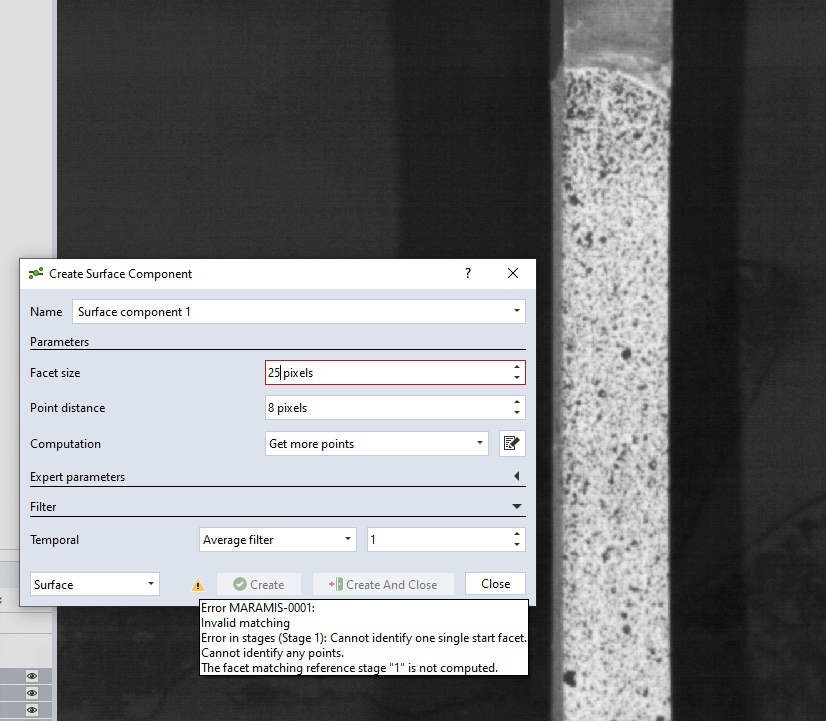Increase temporal filter value with up arrow
This screenshot has width=826, height=721.
click(x=516, y=534)
